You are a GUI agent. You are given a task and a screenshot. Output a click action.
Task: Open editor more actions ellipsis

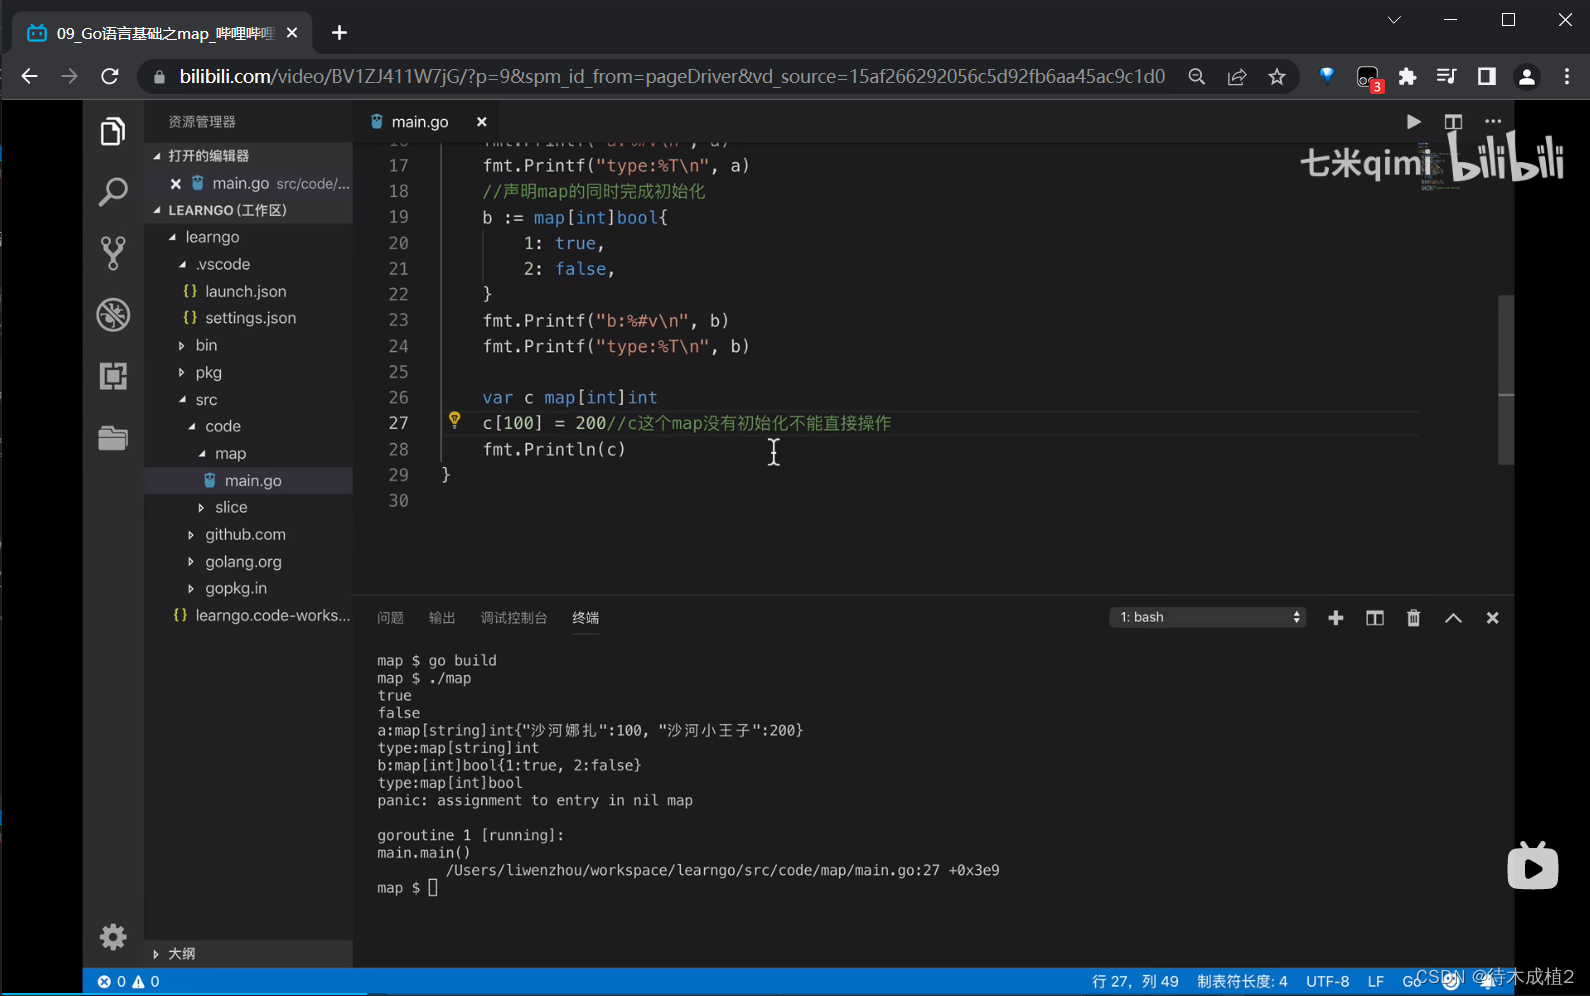click(x=1493, y=122)
